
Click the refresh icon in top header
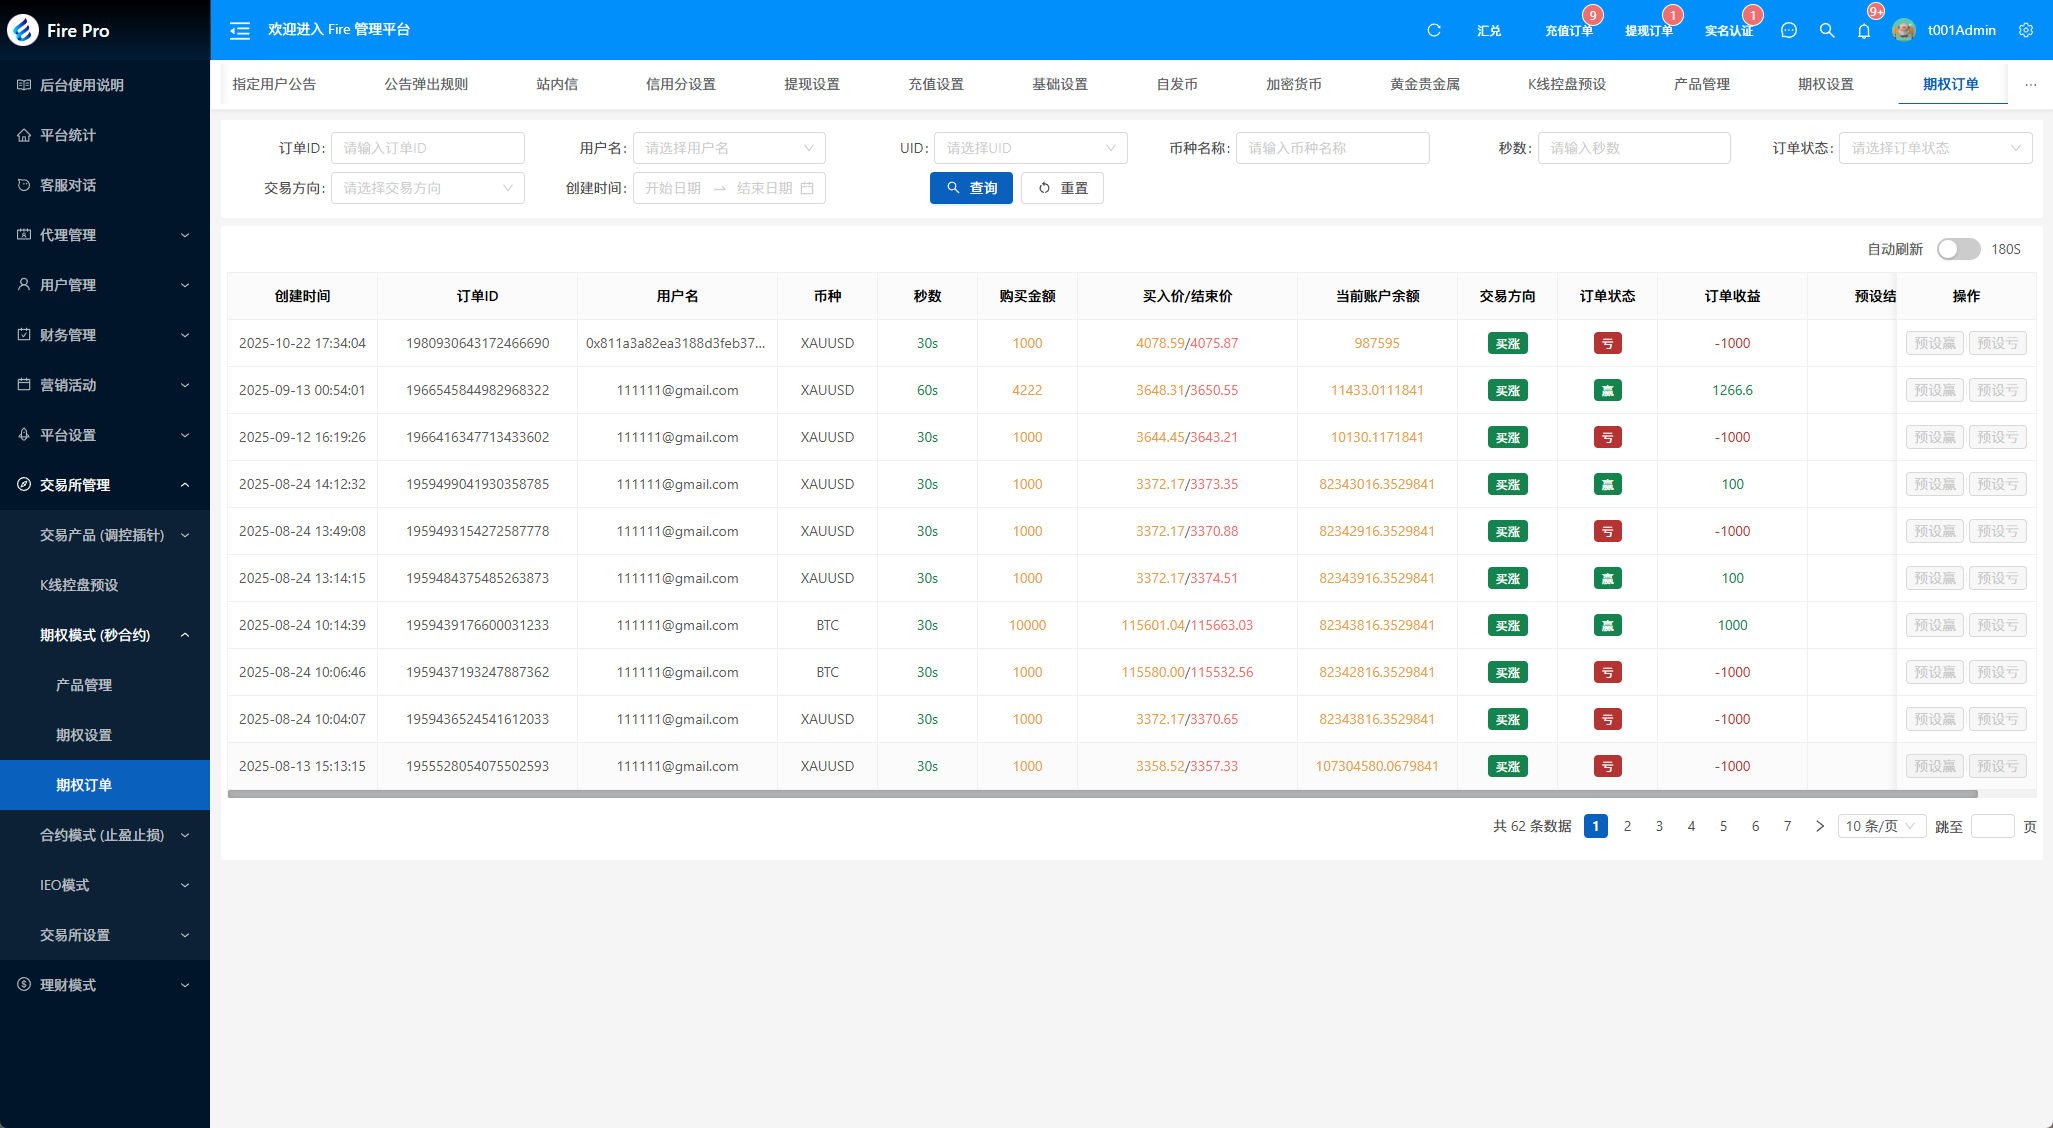(1433, 31)
